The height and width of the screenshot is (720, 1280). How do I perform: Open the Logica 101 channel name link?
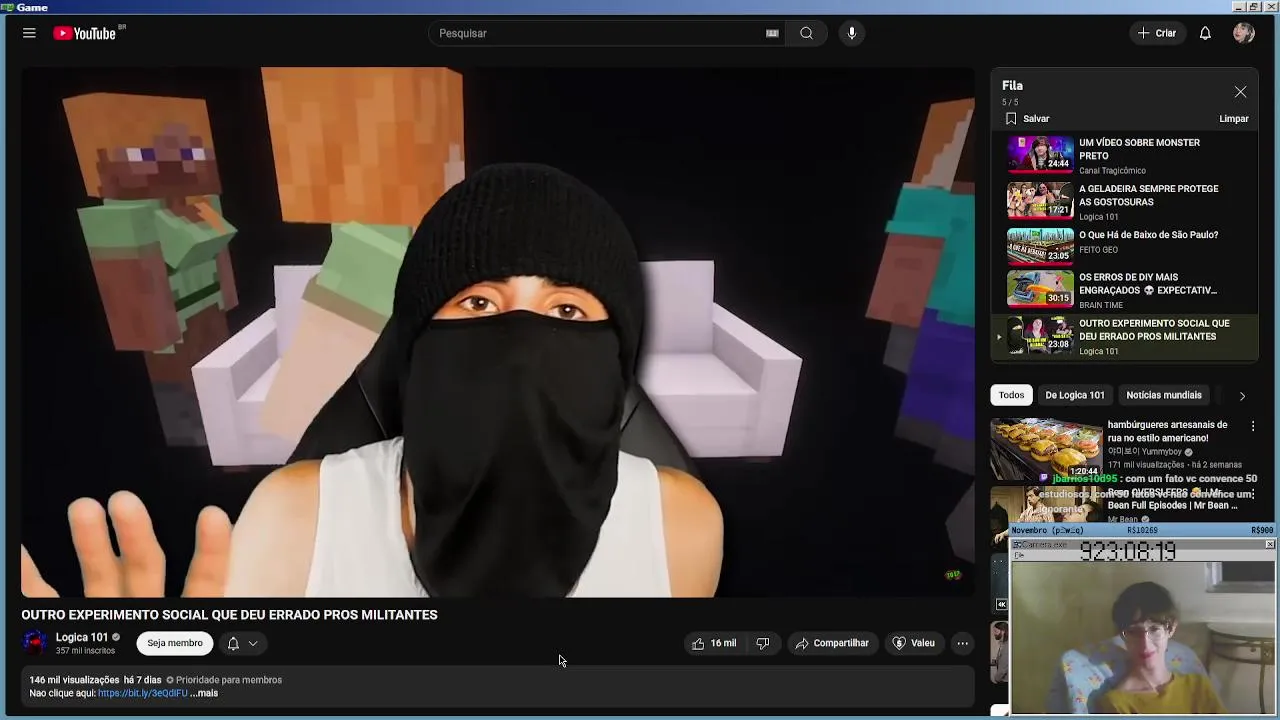[x=82, y=637]
